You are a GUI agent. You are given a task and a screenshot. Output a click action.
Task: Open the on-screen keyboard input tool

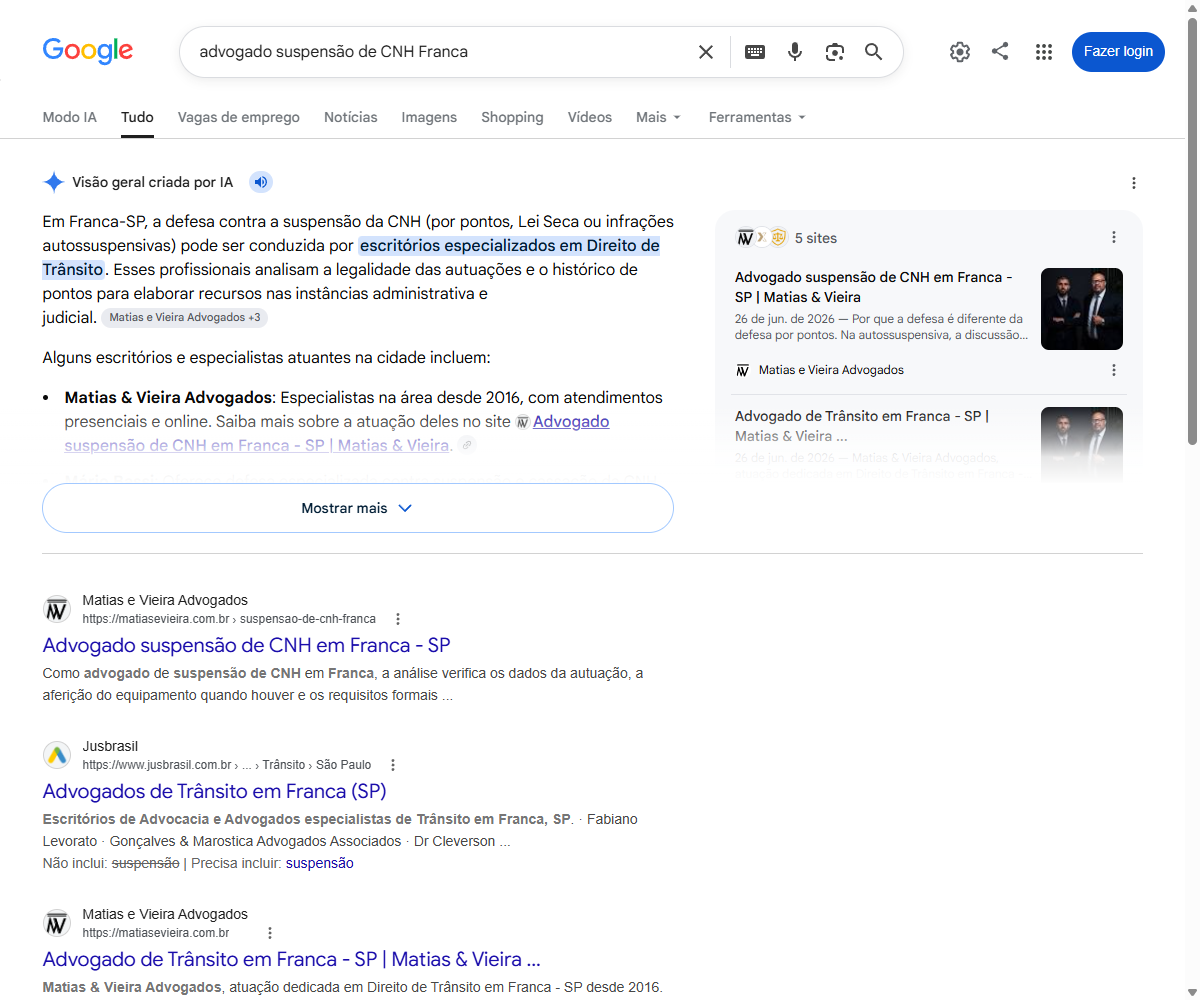click(755, 52)
